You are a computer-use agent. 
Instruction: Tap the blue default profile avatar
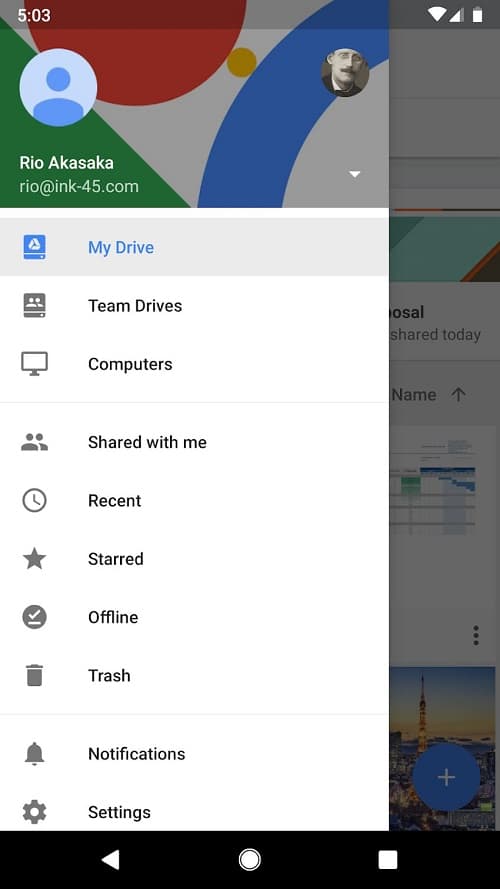pos(58,88)
